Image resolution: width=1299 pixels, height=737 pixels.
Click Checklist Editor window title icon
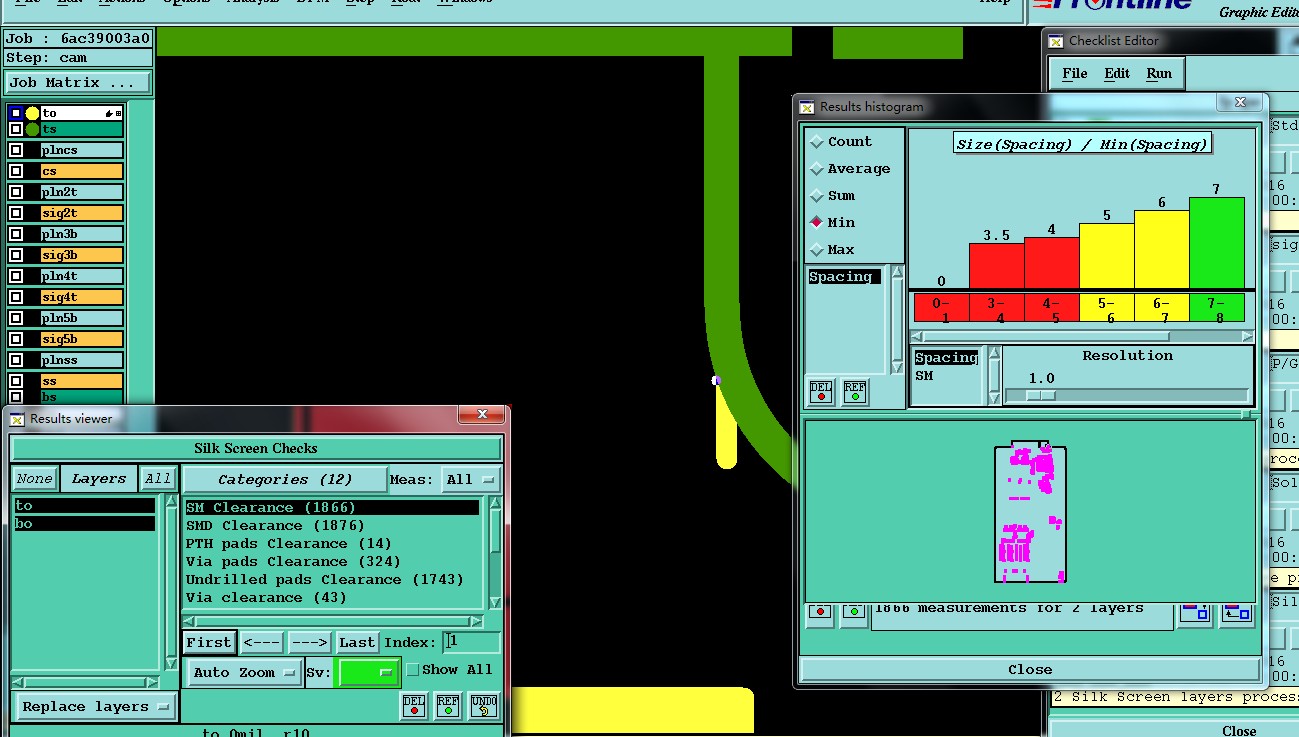tap(1056, 41)
